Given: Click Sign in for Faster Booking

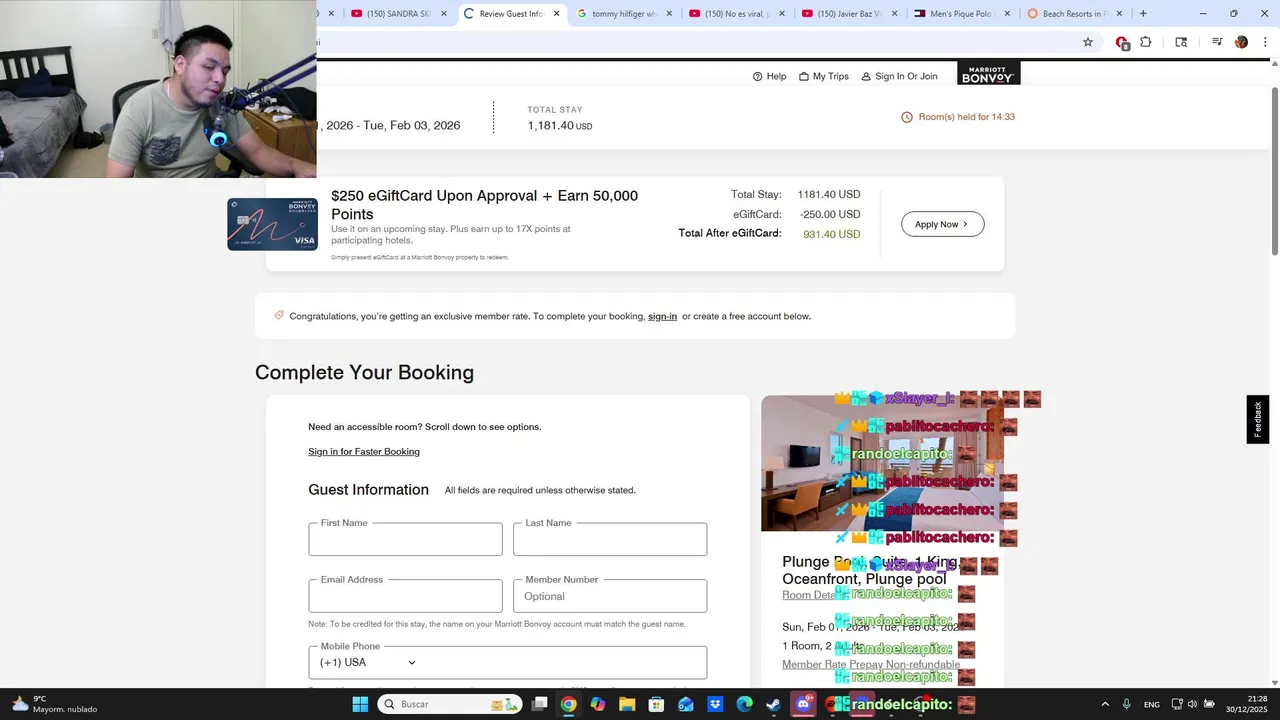Looking at the screenshot, I should [364, 452].
